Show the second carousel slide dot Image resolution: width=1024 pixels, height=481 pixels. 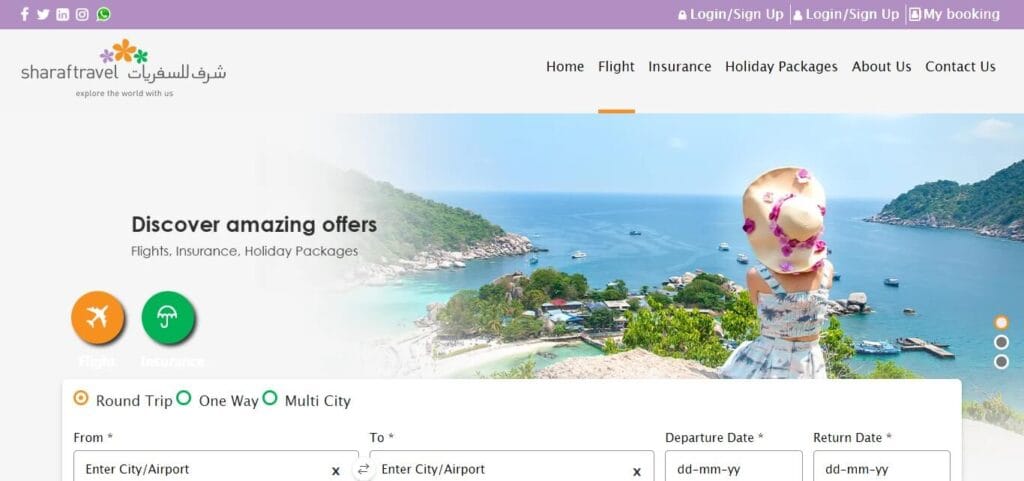[x=1001, y=343]
